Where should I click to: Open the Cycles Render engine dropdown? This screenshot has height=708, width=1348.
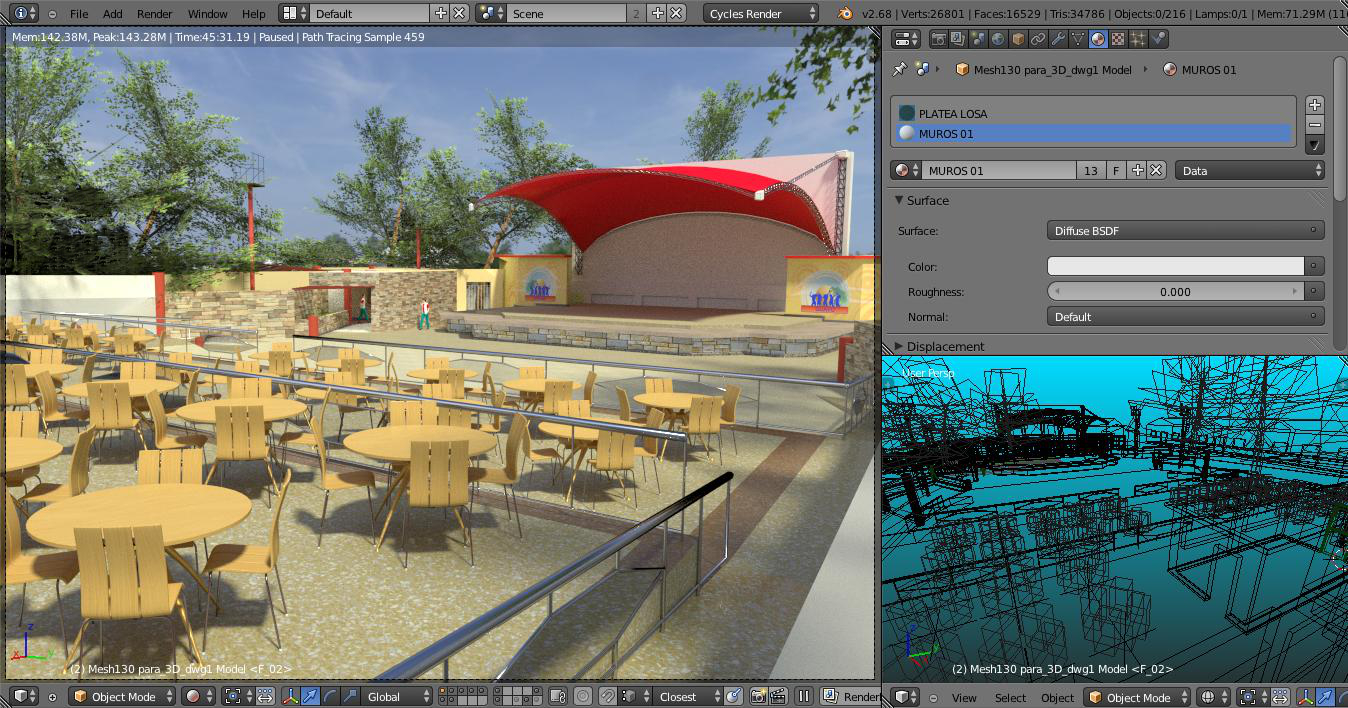click(761, 14)
